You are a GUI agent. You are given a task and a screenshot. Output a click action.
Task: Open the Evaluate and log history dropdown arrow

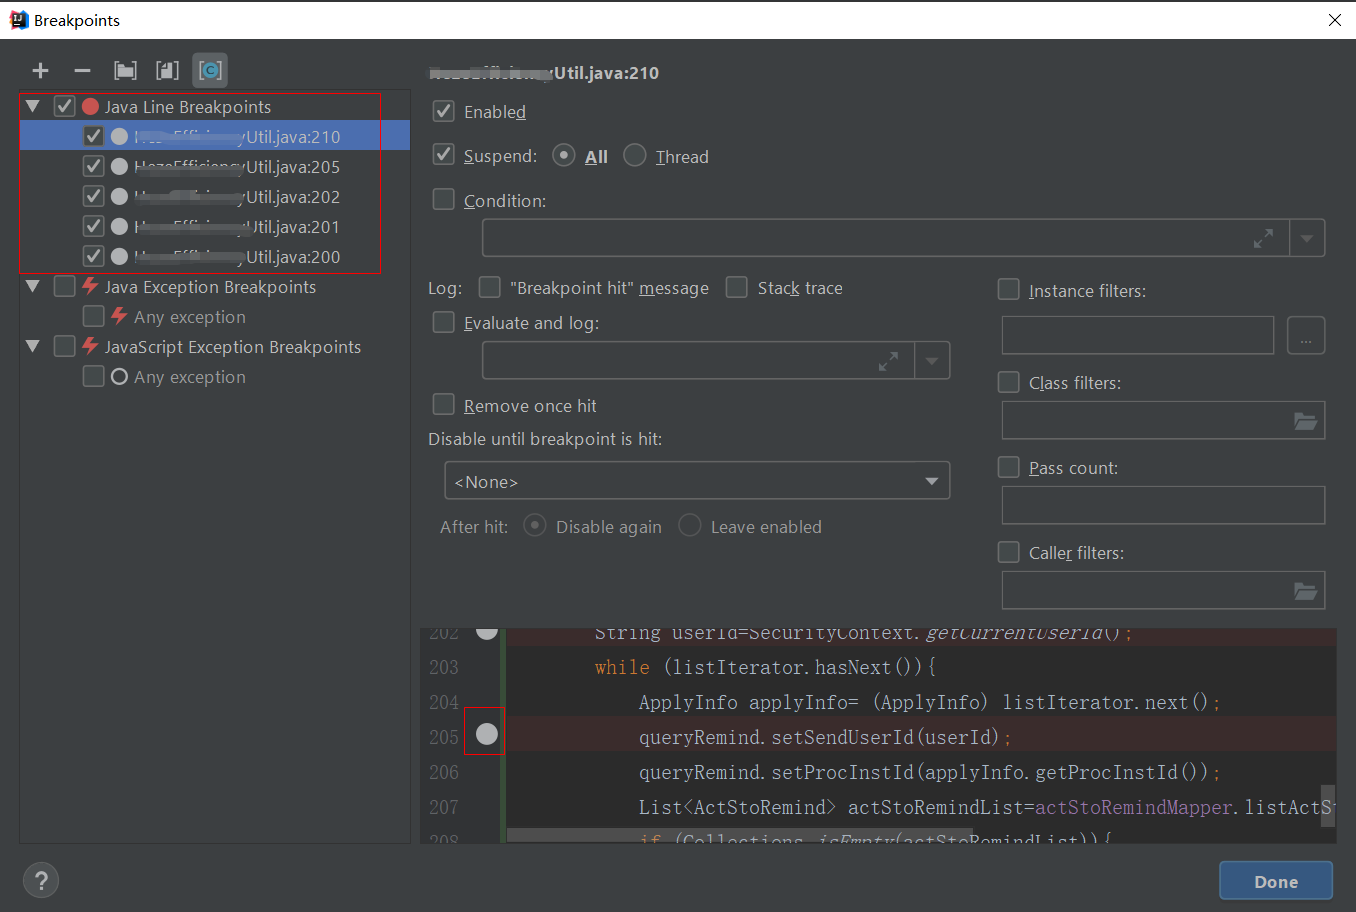click(x=932, y=361)
